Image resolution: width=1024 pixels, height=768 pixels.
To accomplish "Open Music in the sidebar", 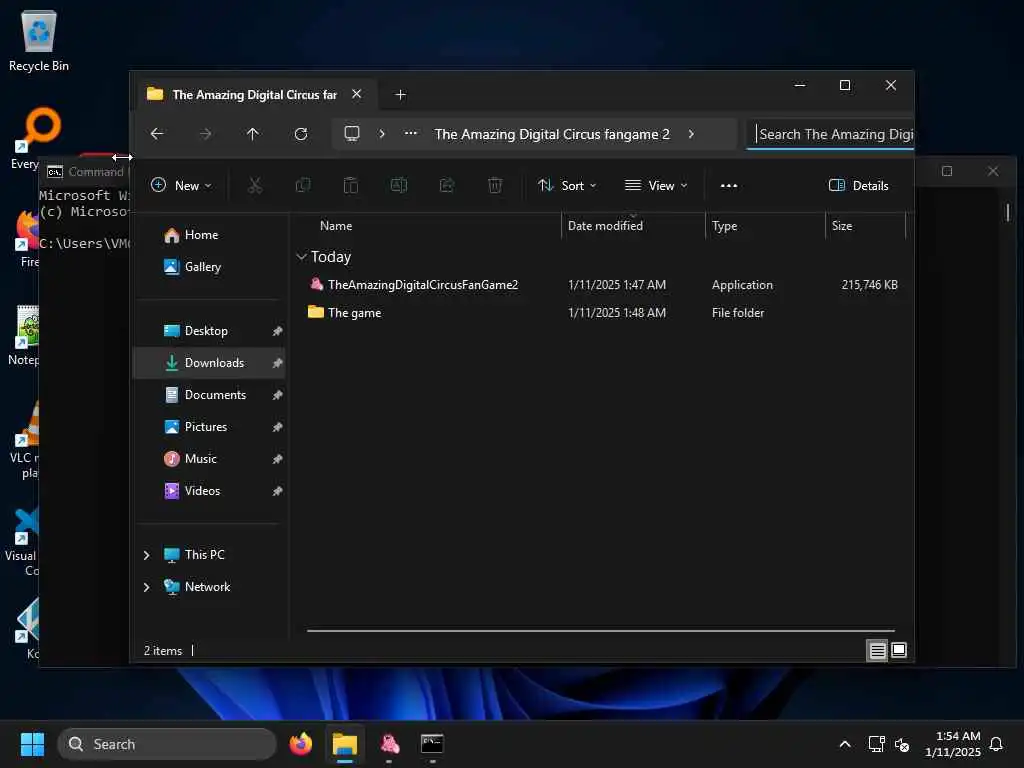I will point(200,458).
